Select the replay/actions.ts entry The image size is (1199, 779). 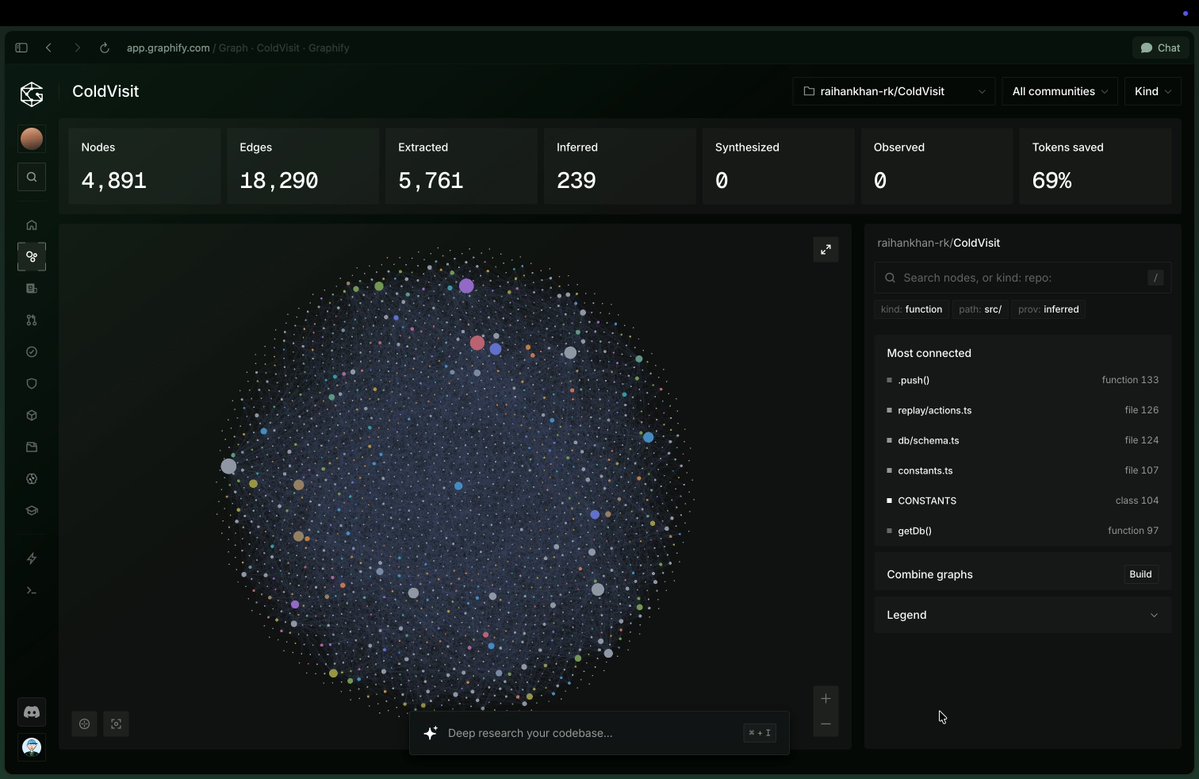[1022, 410]
